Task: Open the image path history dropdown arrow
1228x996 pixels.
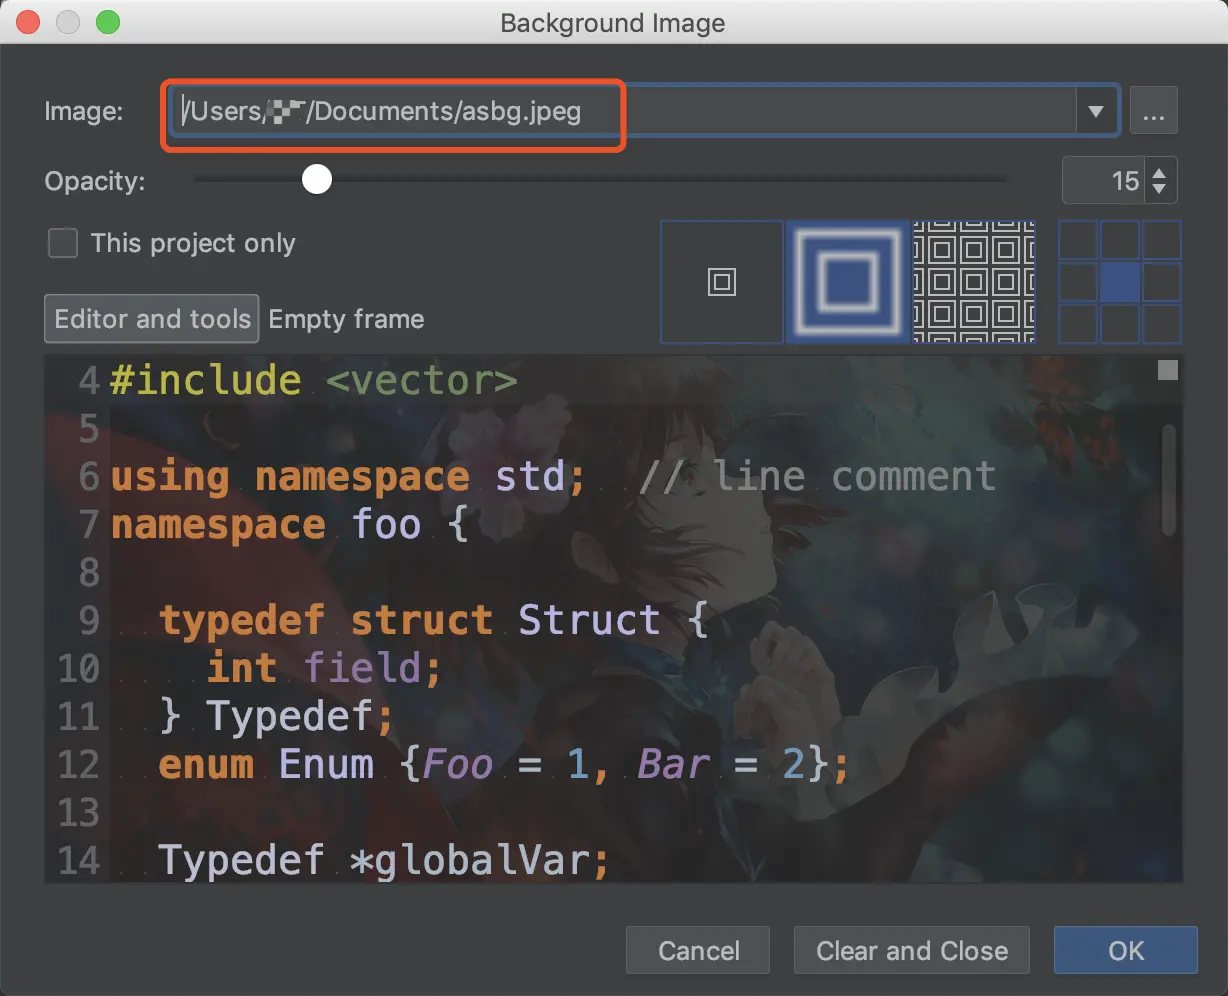Action: pos(1096,111)
